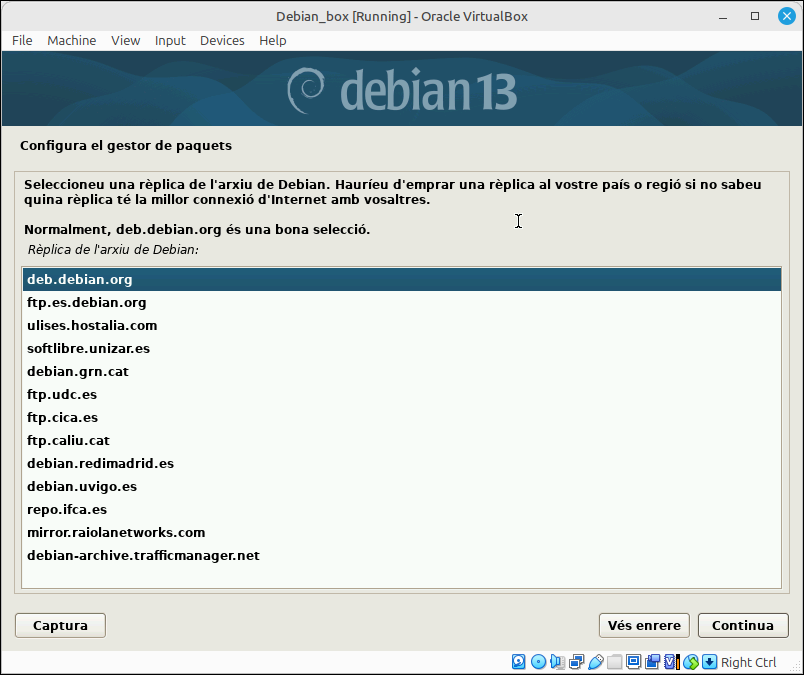804x675 pixels.
Task: Click the optical disc drive indicator
Action: tap(538, 662)
